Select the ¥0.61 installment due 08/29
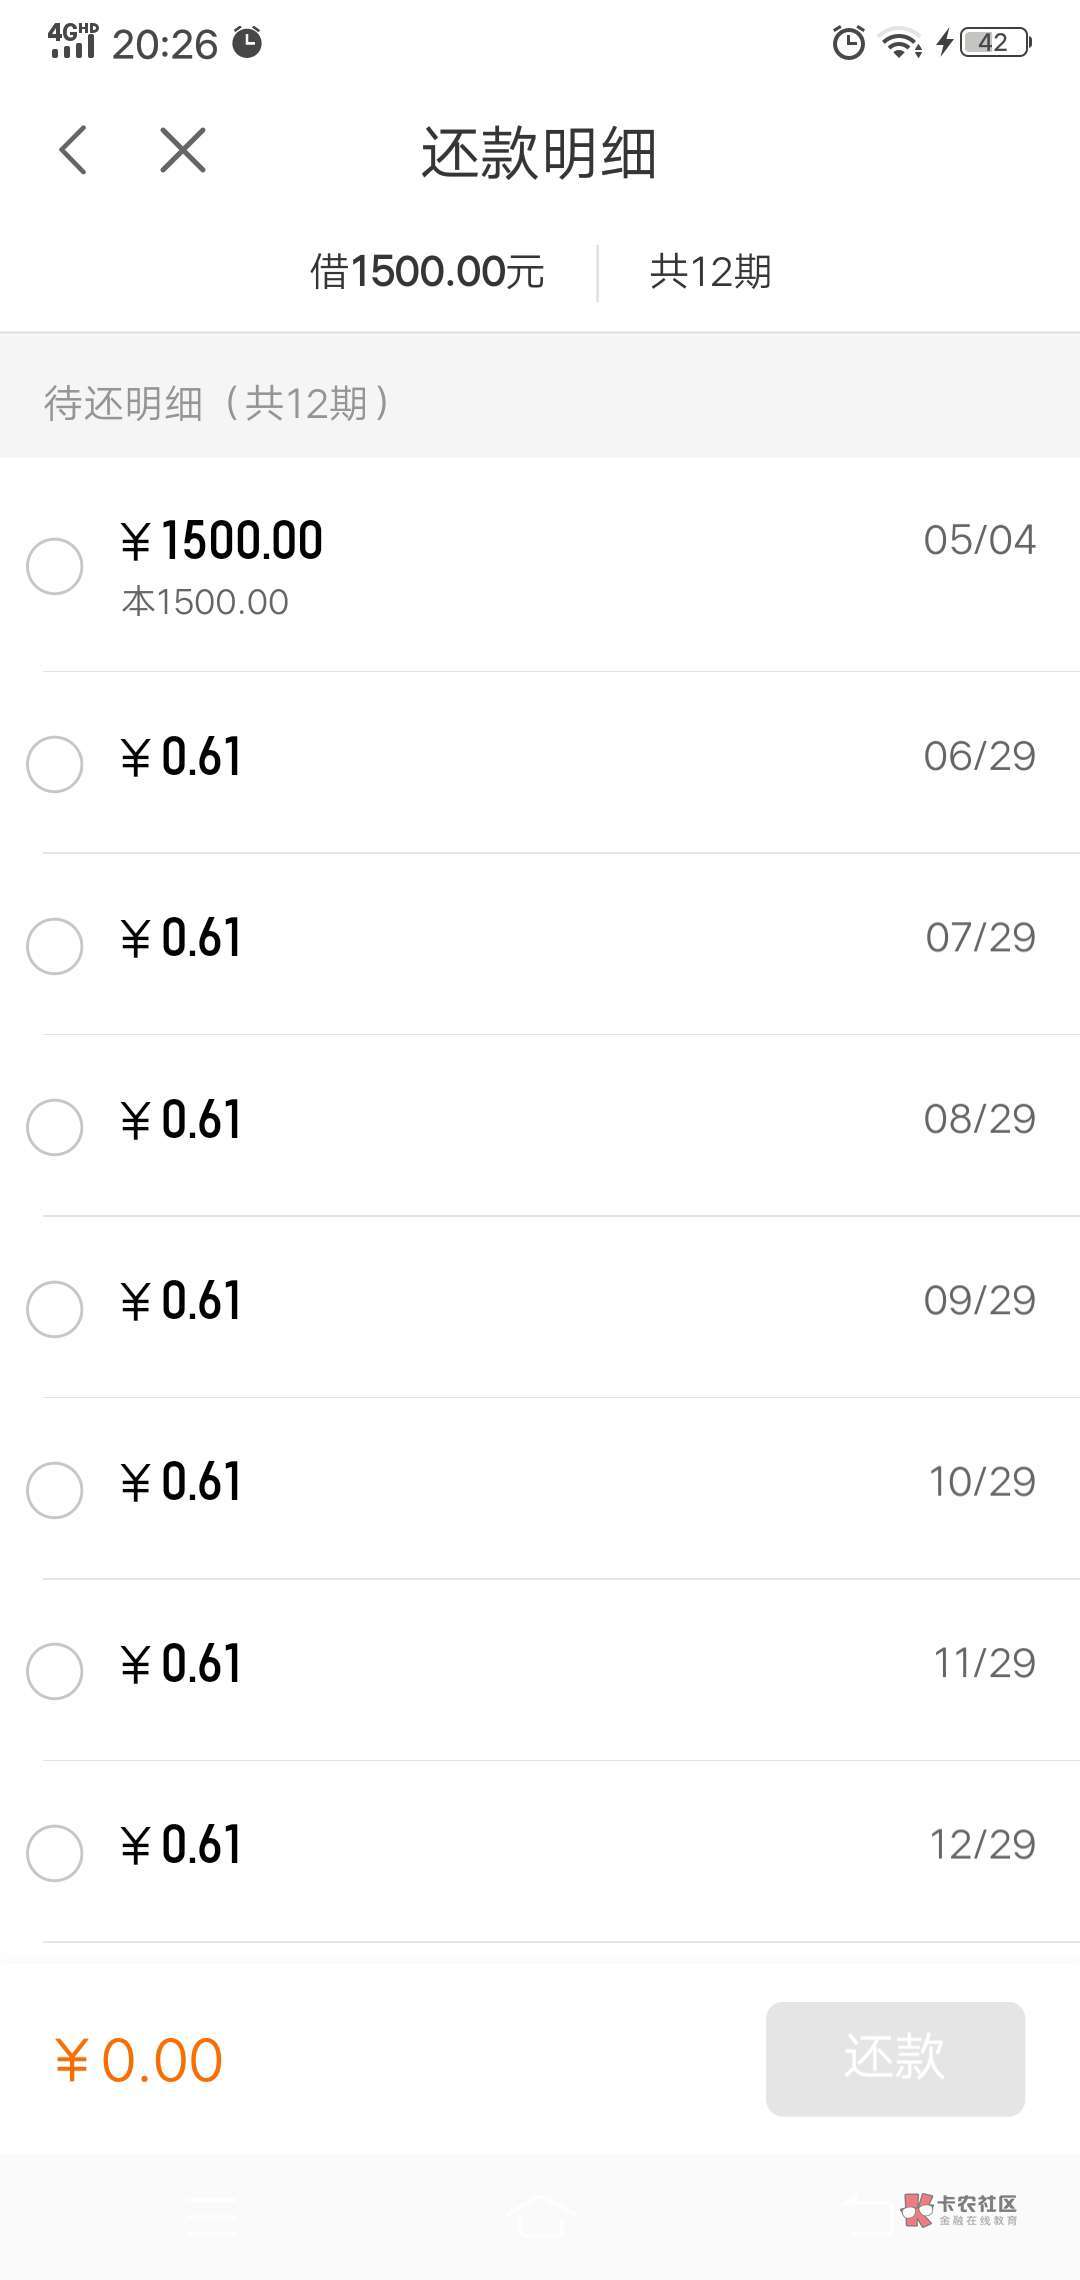The image size is (1080, 2280). (55, 1127)
